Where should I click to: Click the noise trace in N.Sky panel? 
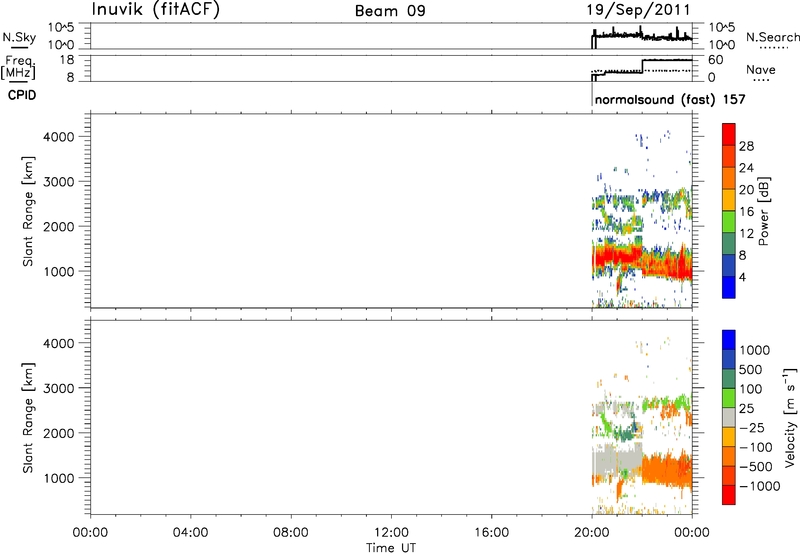[642, 36]
